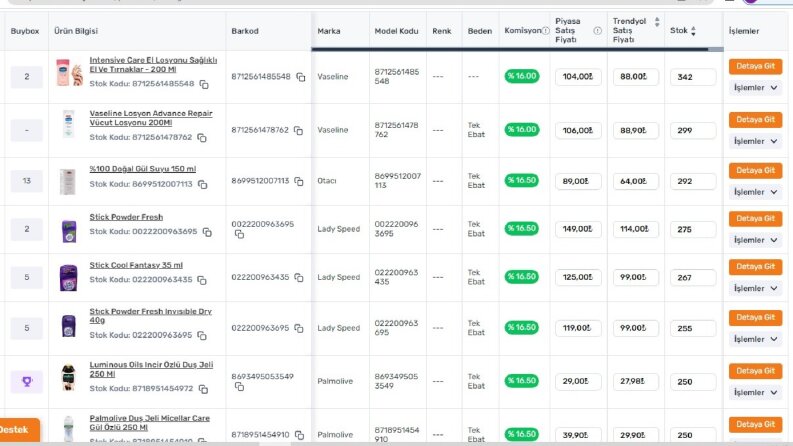Open %100 Doğal Gül Suyu 150 ml link
This screenshot has width=793, height=446.
[143, 169]
